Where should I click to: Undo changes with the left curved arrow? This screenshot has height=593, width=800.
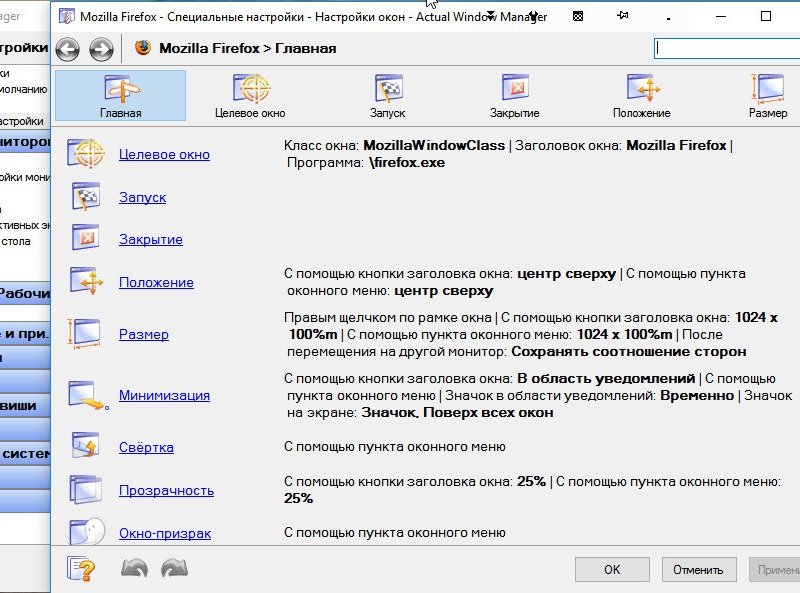[x=134, y=568]
